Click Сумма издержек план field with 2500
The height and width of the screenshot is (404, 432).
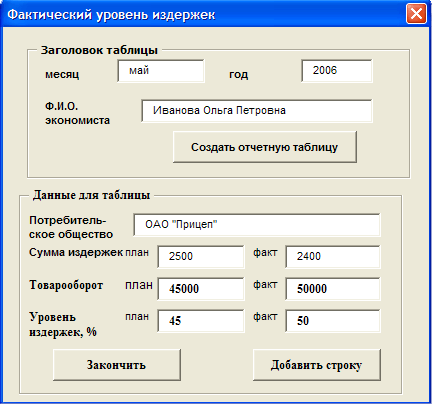click(201, 257)
